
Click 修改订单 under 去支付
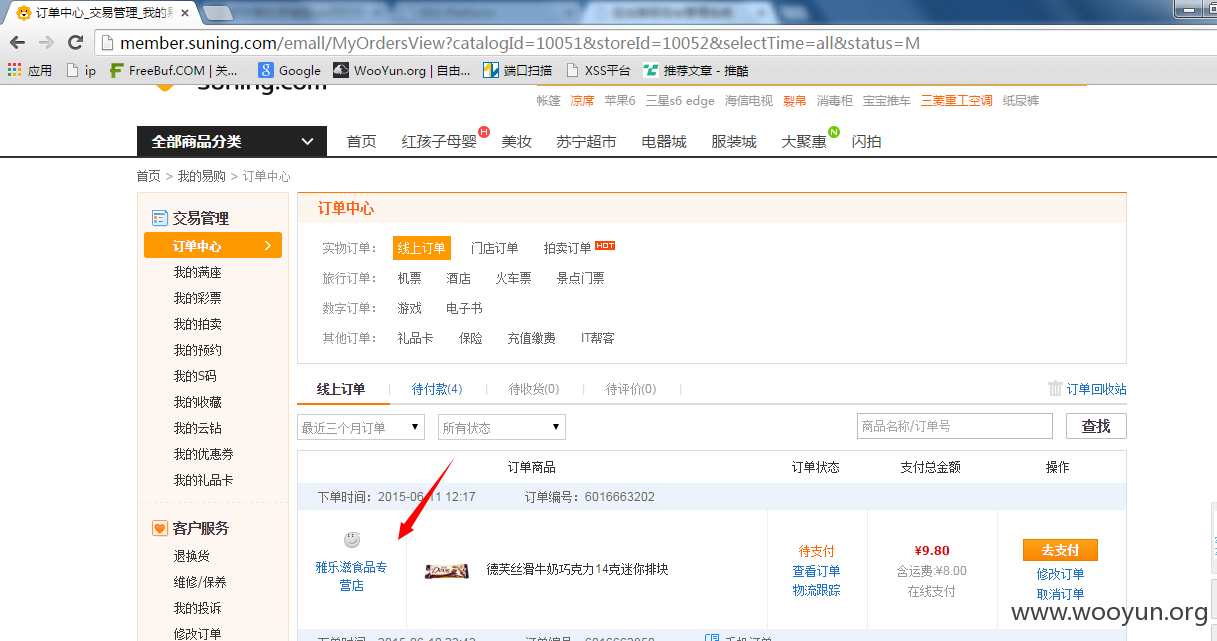pyautogui.click(x=1060, y=574)
